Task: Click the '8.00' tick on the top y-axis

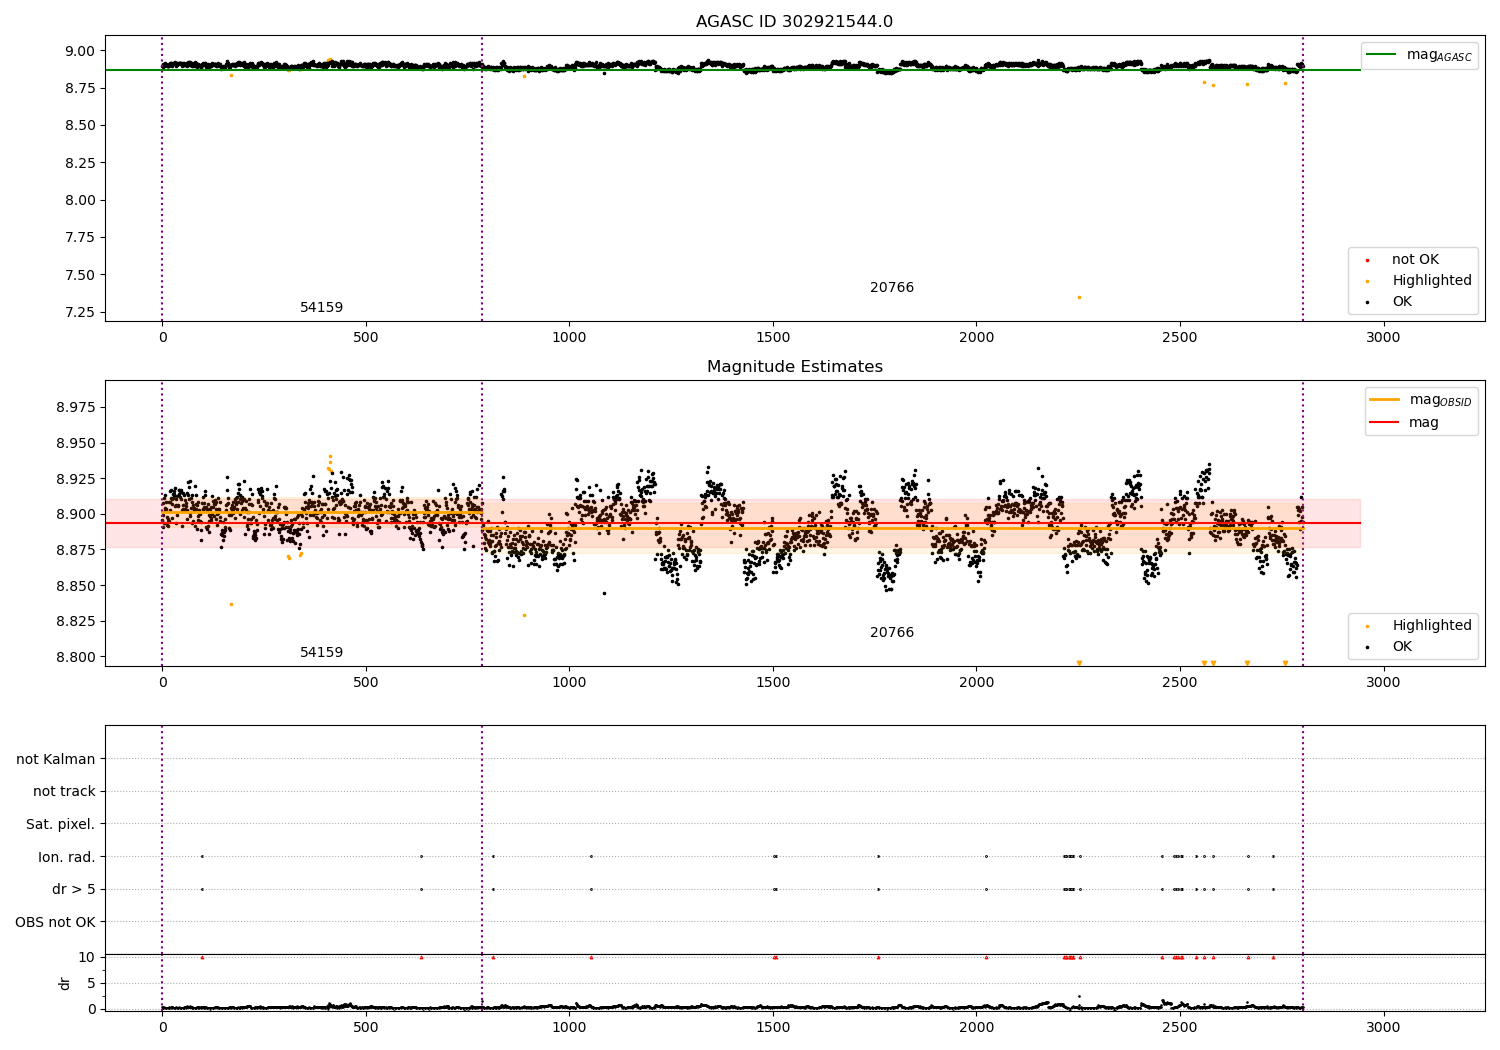Action: (x=80, y=200)
